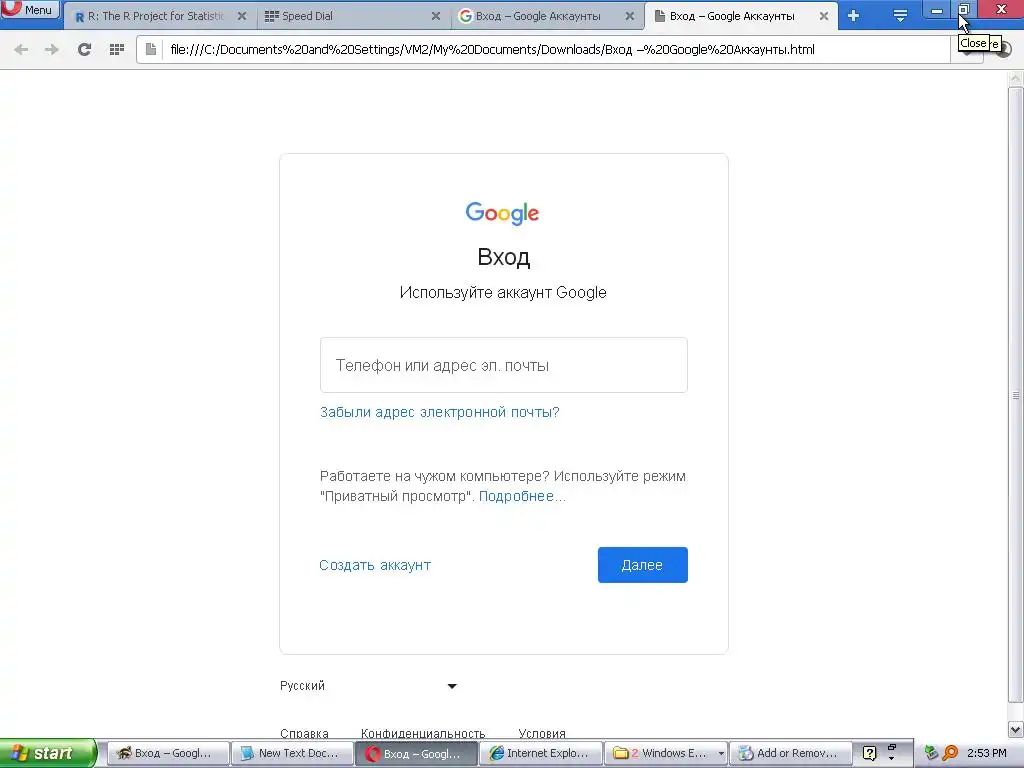This screenshot has height=768, width=1024.
Task: Switch to New Text Doc taskbar item
Action: click(292, 753)
